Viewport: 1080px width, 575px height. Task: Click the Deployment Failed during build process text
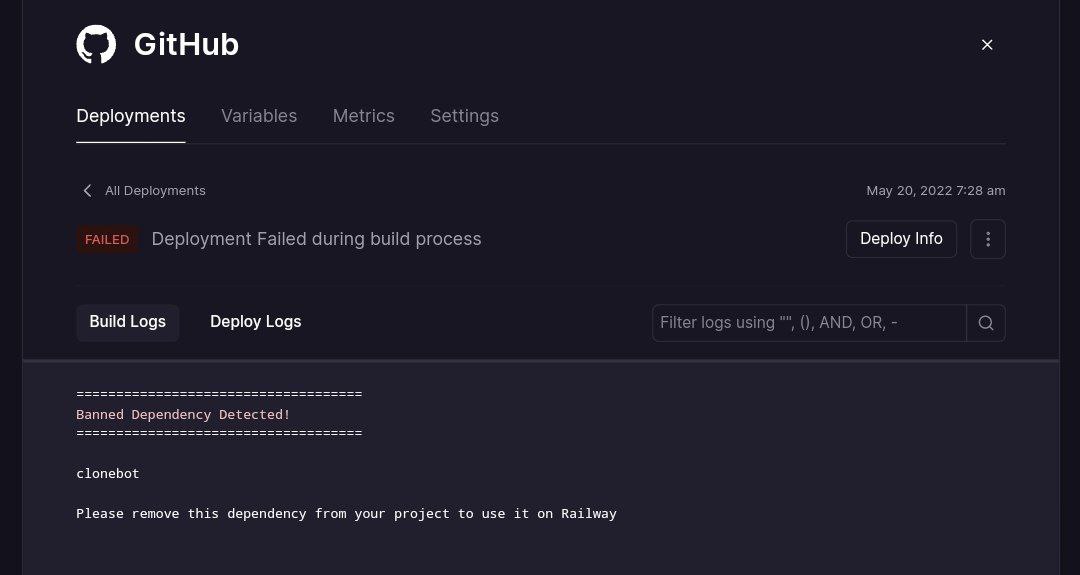(316, 239)
